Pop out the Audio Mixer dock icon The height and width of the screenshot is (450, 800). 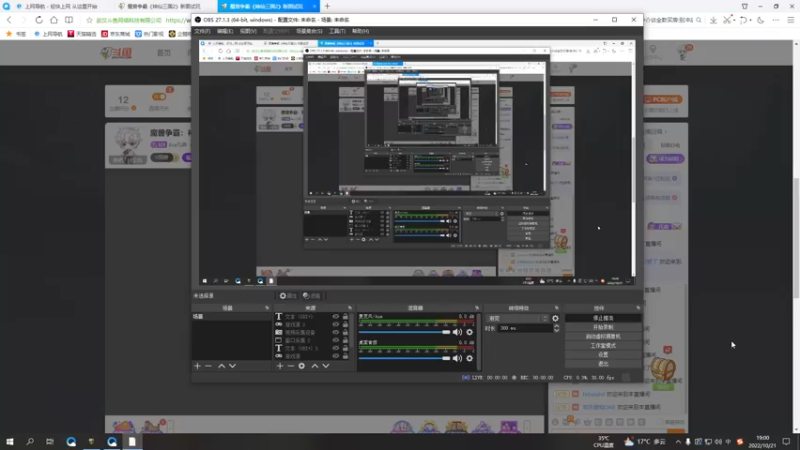tap(477, 308)
